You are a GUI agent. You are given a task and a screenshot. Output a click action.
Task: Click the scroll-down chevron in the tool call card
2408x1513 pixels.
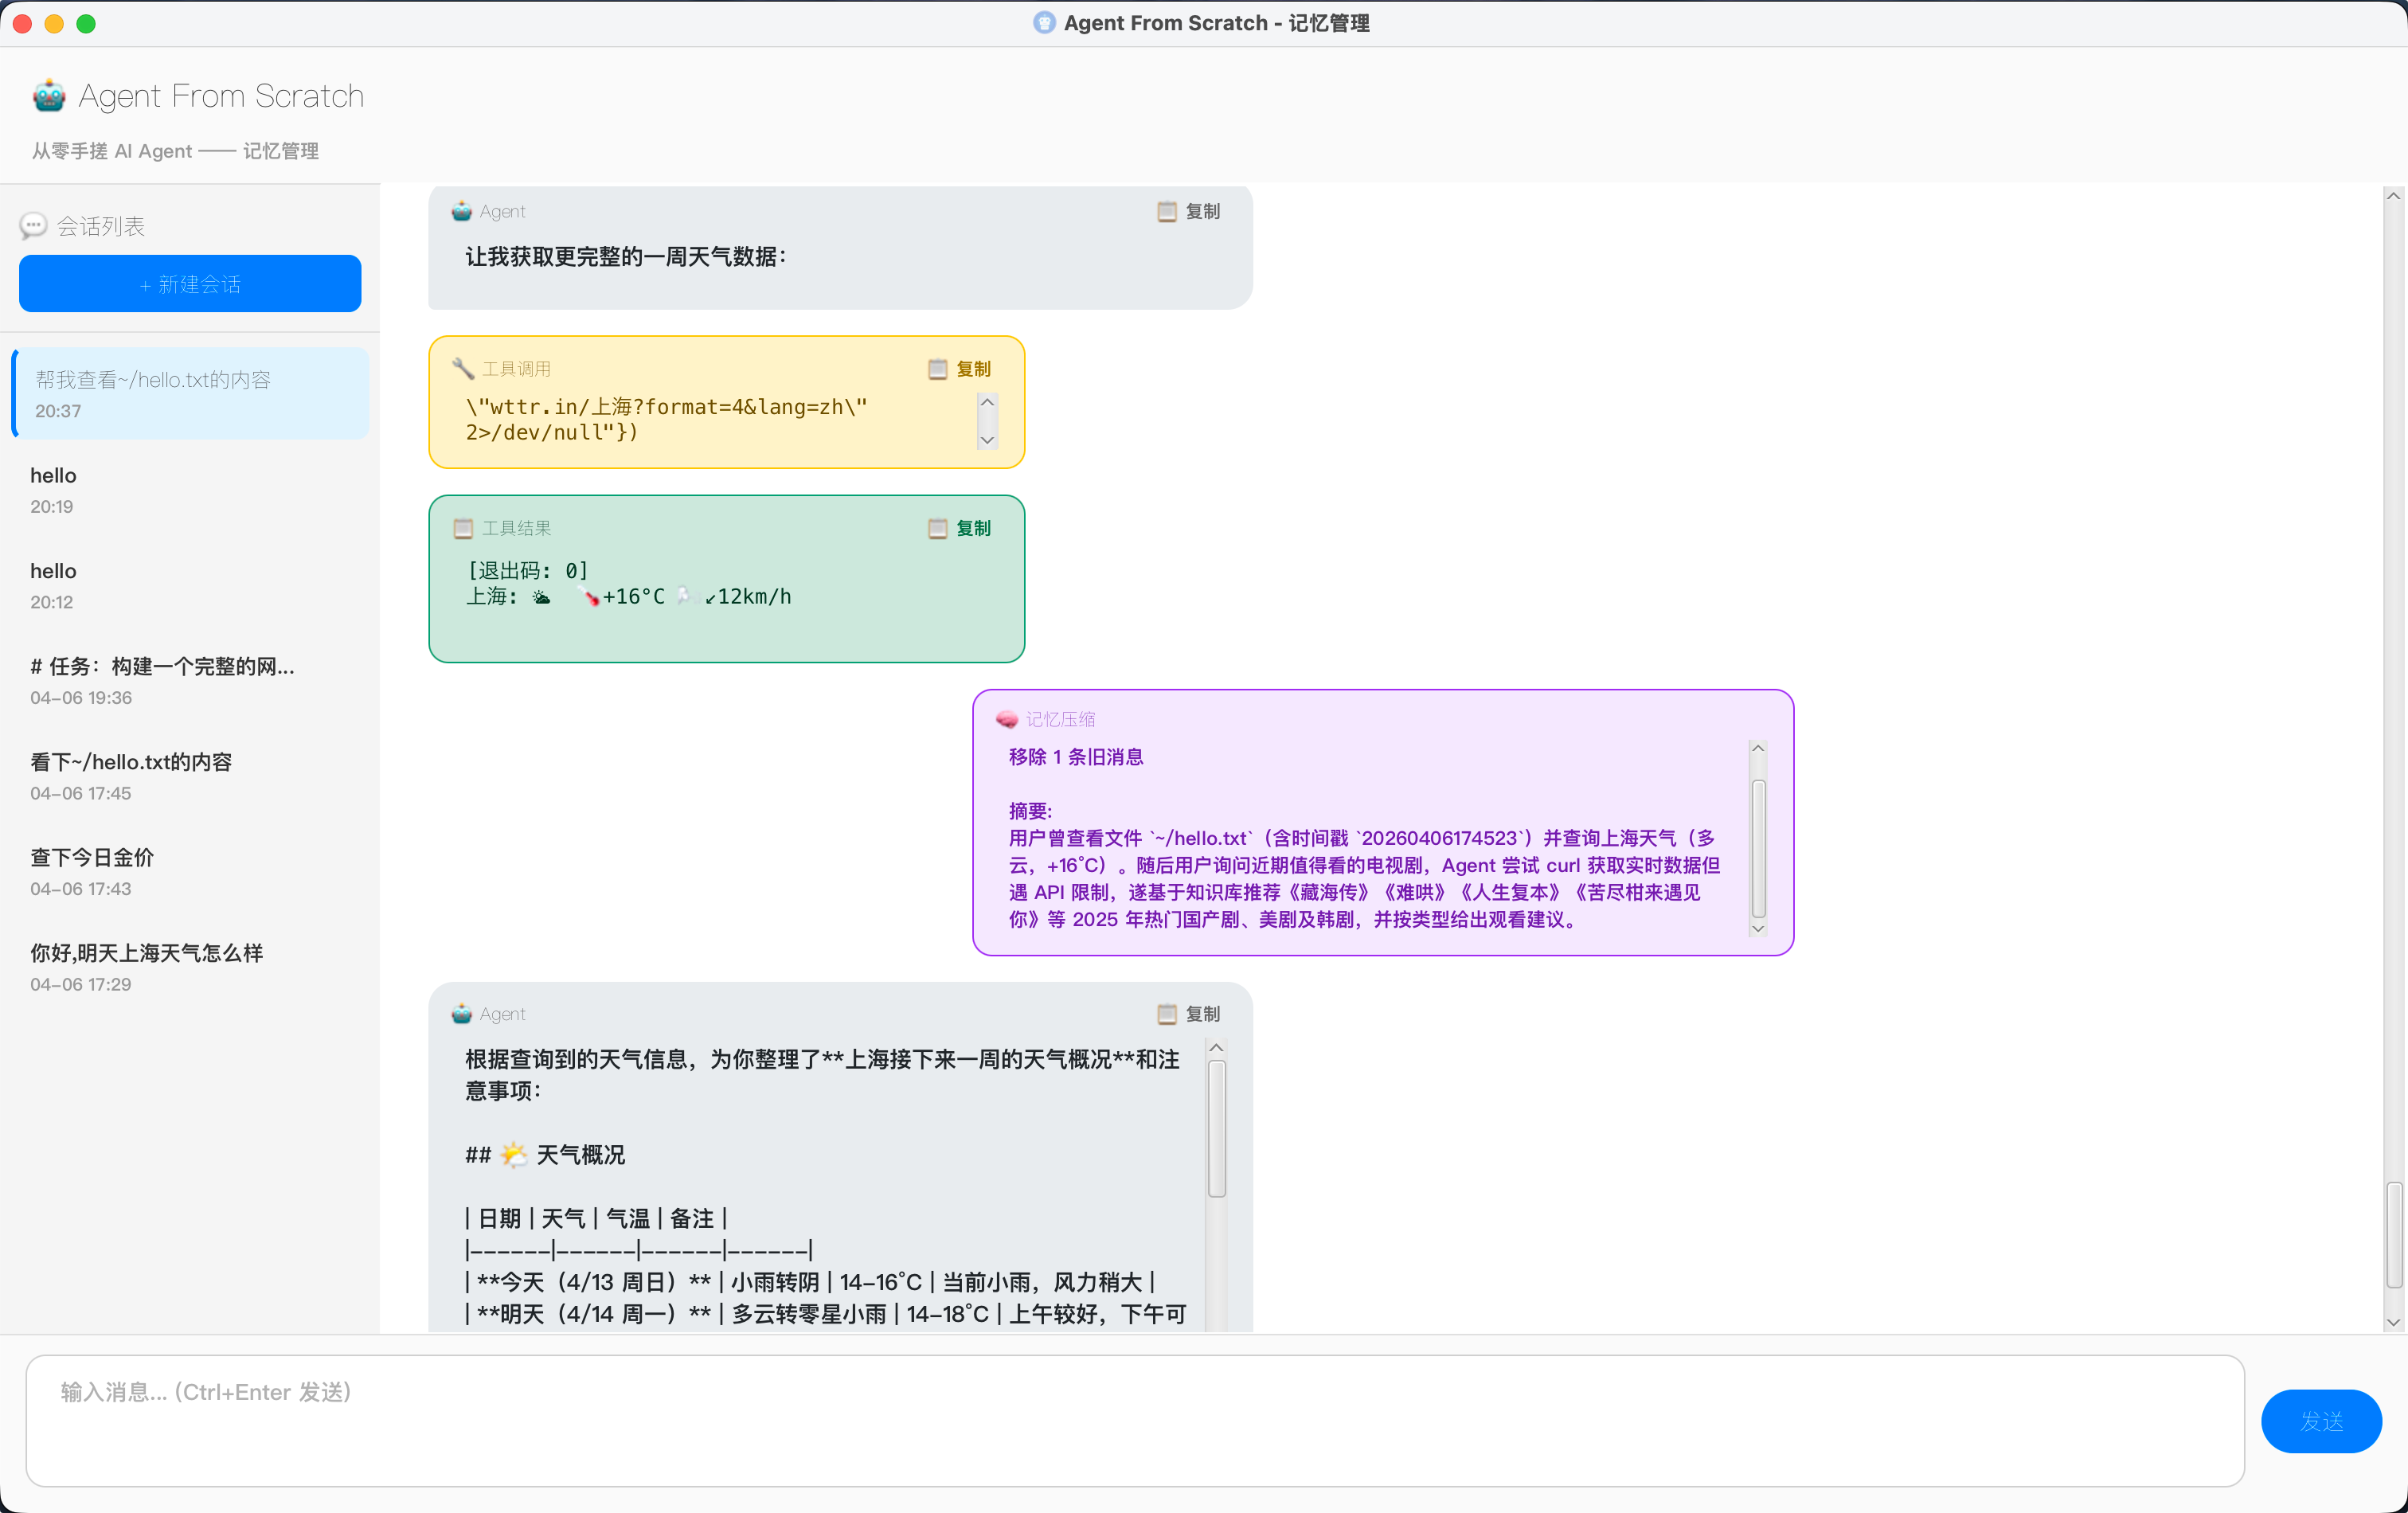point(987,440)
